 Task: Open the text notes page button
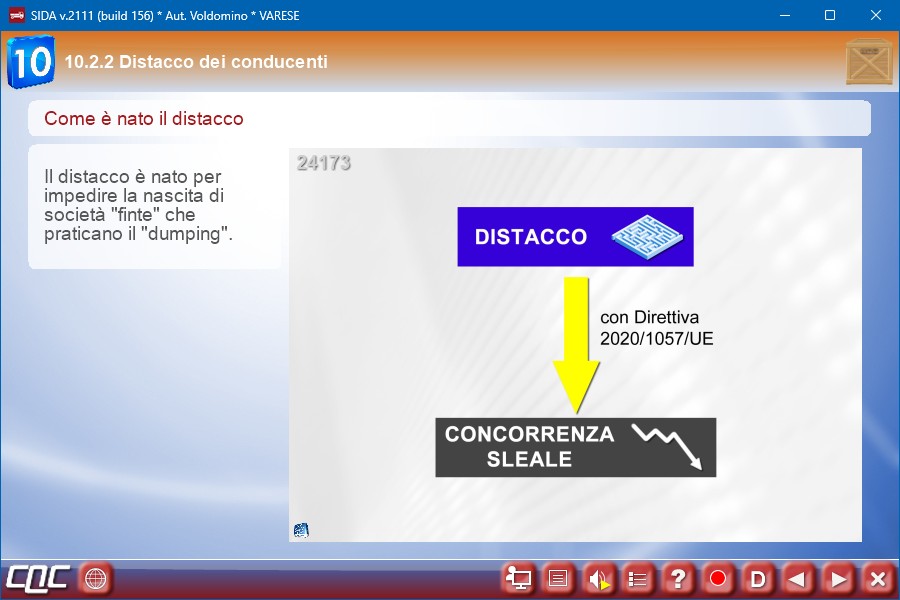point(558,578)
